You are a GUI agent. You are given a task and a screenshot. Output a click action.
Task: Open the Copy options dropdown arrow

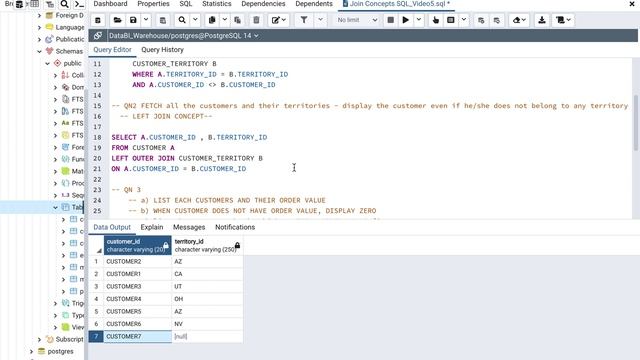pyautogui.click(x=224, y=20)
